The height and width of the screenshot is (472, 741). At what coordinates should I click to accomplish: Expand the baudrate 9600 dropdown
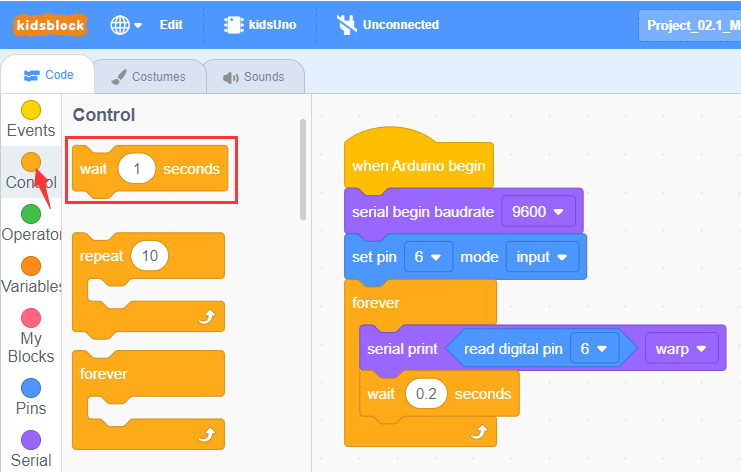[x=538, y=212]
